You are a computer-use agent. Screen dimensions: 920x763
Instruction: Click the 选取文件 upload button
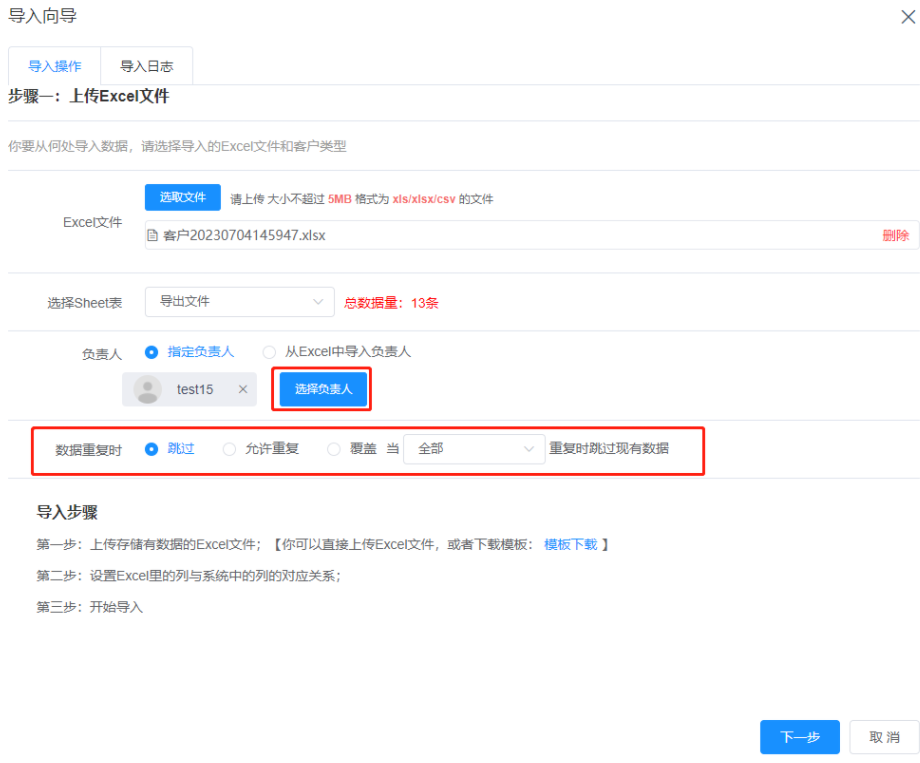pos(182,197)
